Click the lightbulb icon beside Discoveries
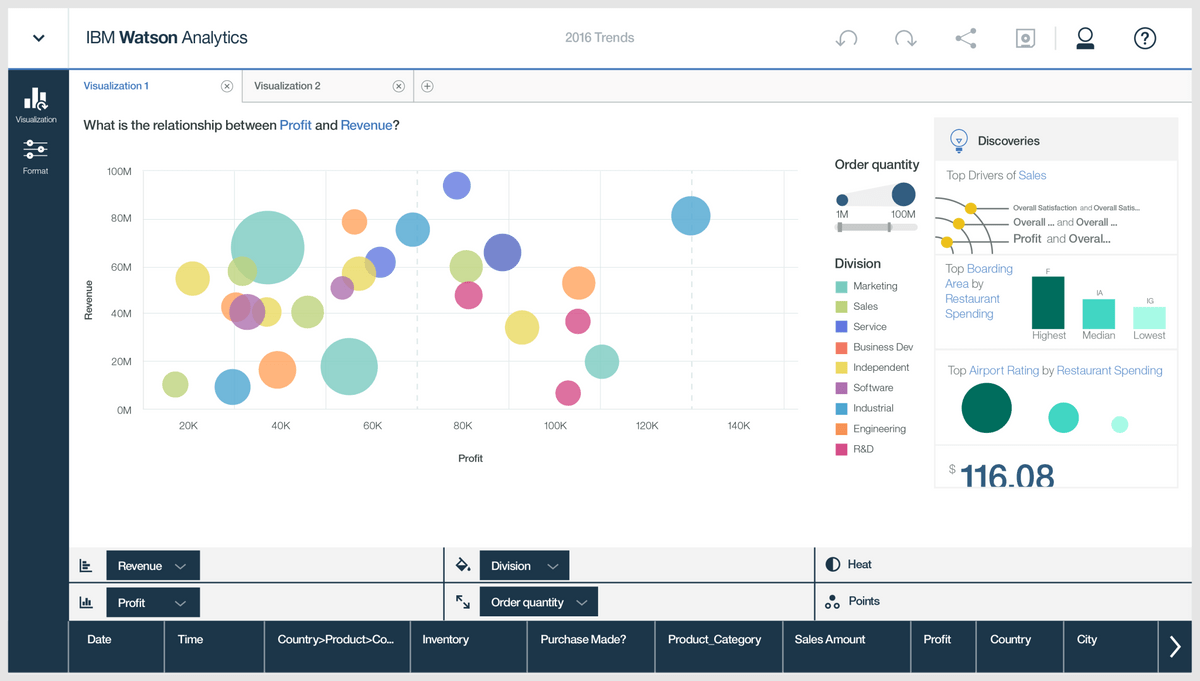This screenshot has height=681, width=1200. tap(958, 140)
